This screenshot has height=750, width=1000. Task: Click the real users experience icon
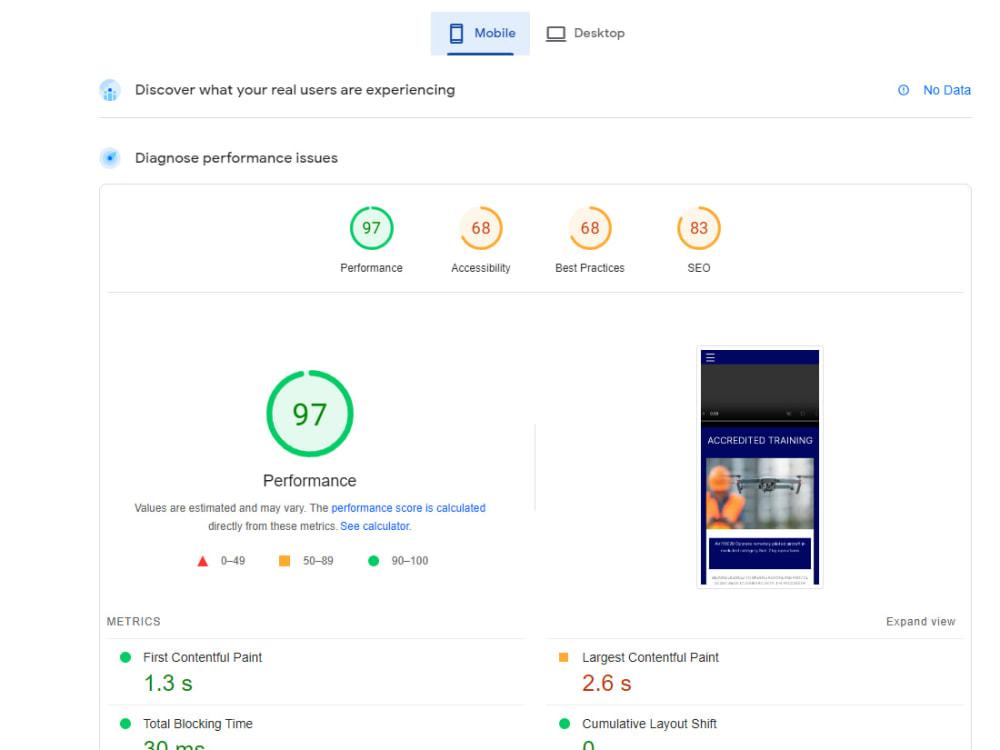[110, 91]
